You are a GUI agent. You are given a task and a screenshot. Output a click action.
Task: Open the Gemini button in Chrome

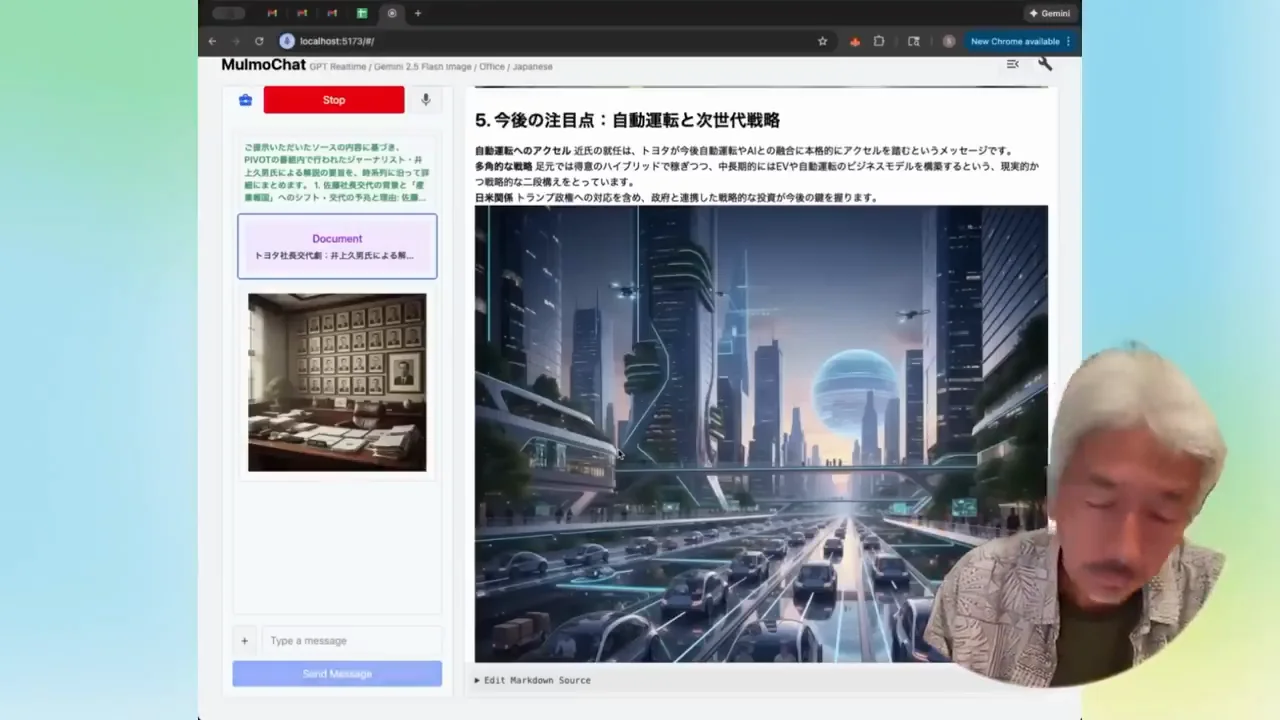(1049, 13)
